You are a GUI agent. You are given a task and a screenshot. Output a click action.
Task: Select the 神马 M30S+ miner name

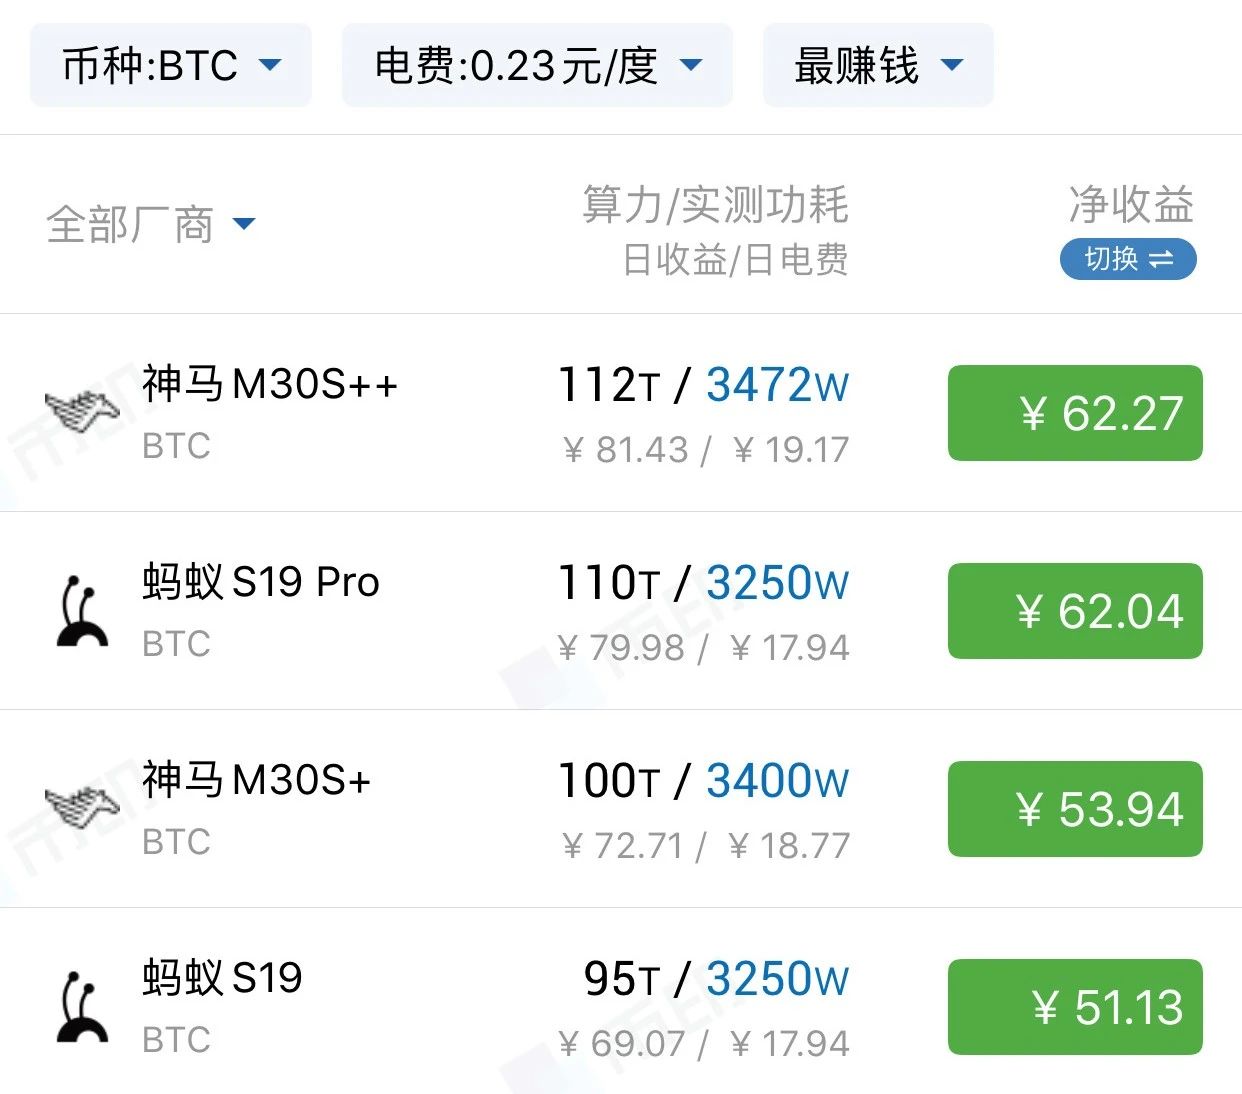pos(257,780)
